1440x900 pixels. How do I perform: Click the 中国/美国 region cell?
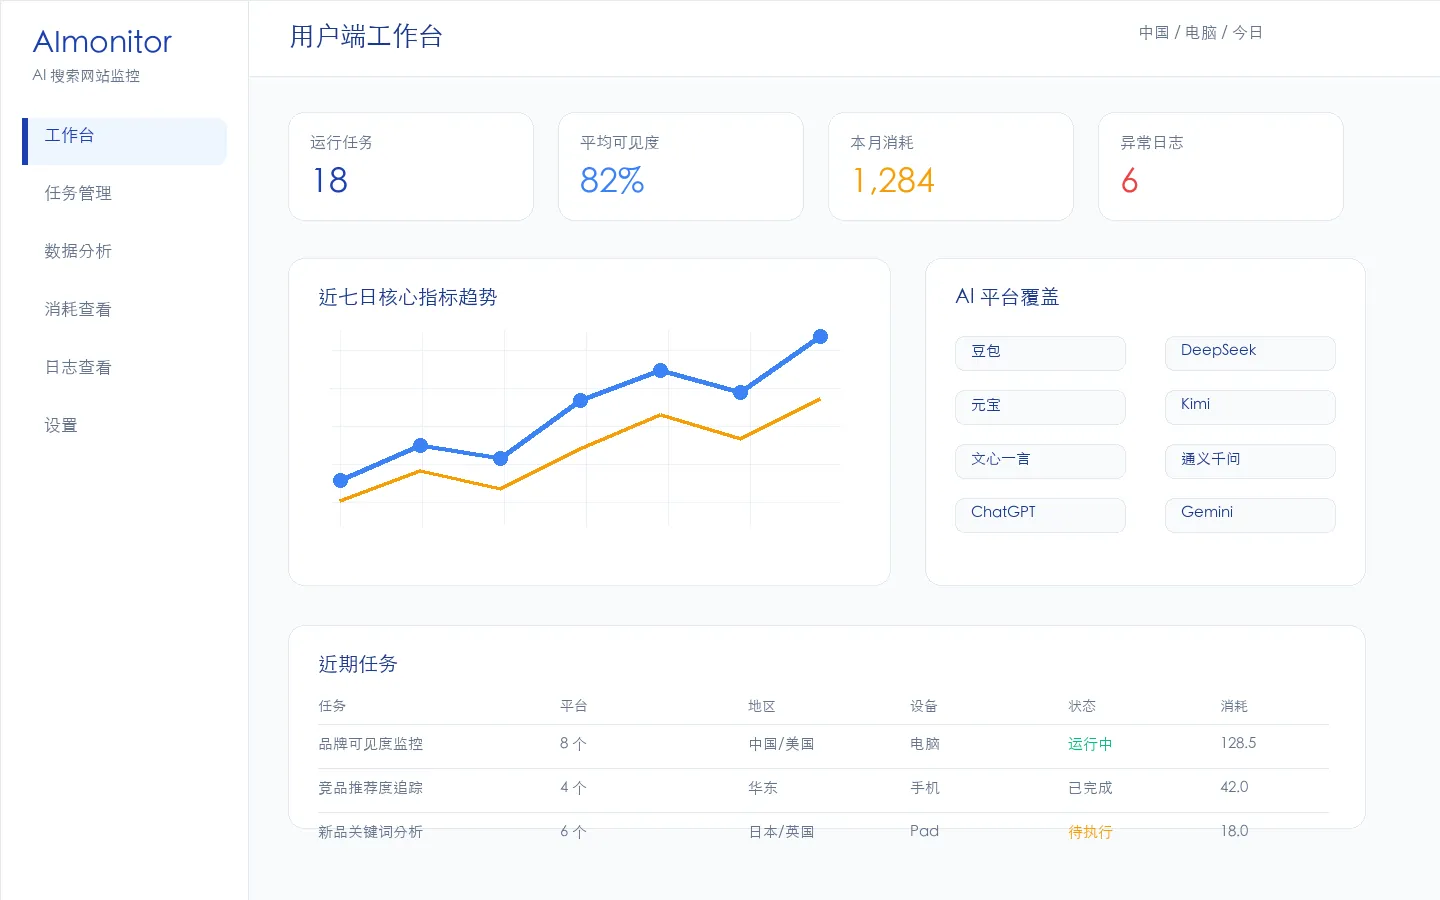click(781, 744)
